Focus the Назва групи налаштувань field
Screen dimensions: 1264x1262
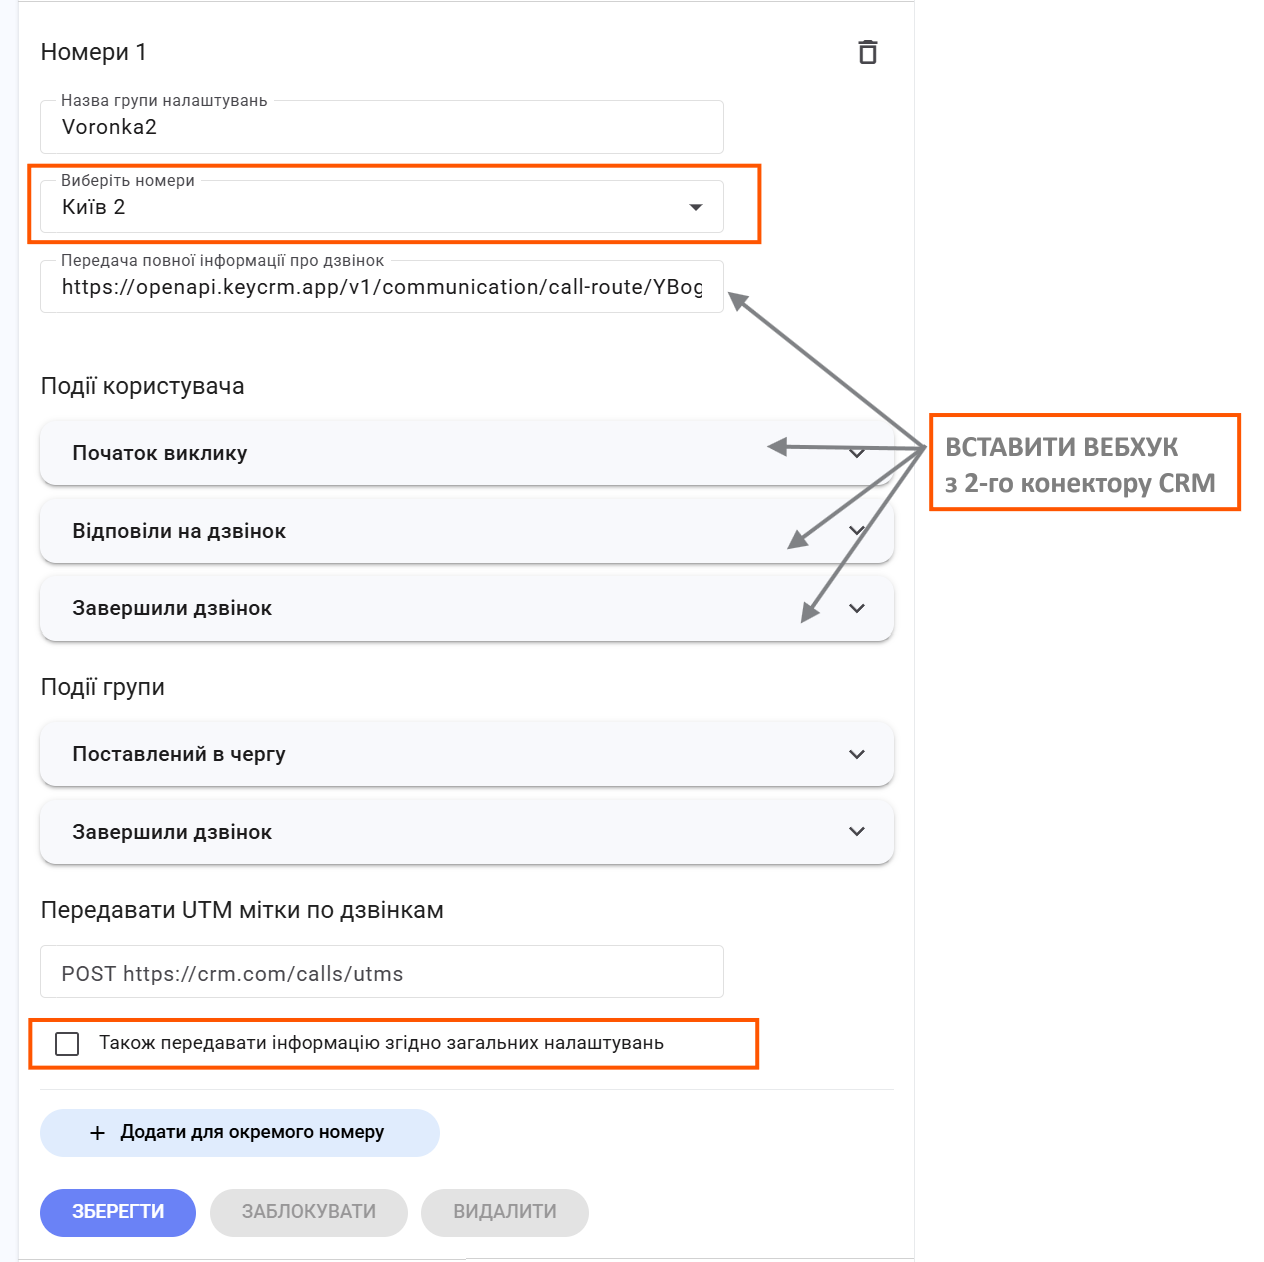380,127
